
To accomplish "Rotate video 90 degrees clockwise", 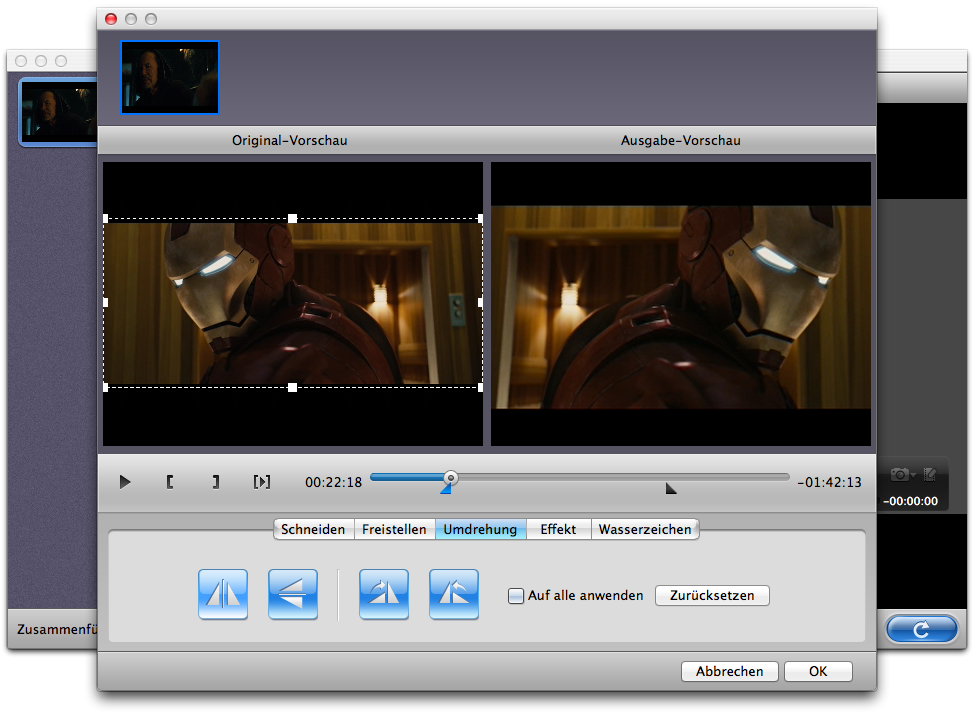I will tap(384, 595).
